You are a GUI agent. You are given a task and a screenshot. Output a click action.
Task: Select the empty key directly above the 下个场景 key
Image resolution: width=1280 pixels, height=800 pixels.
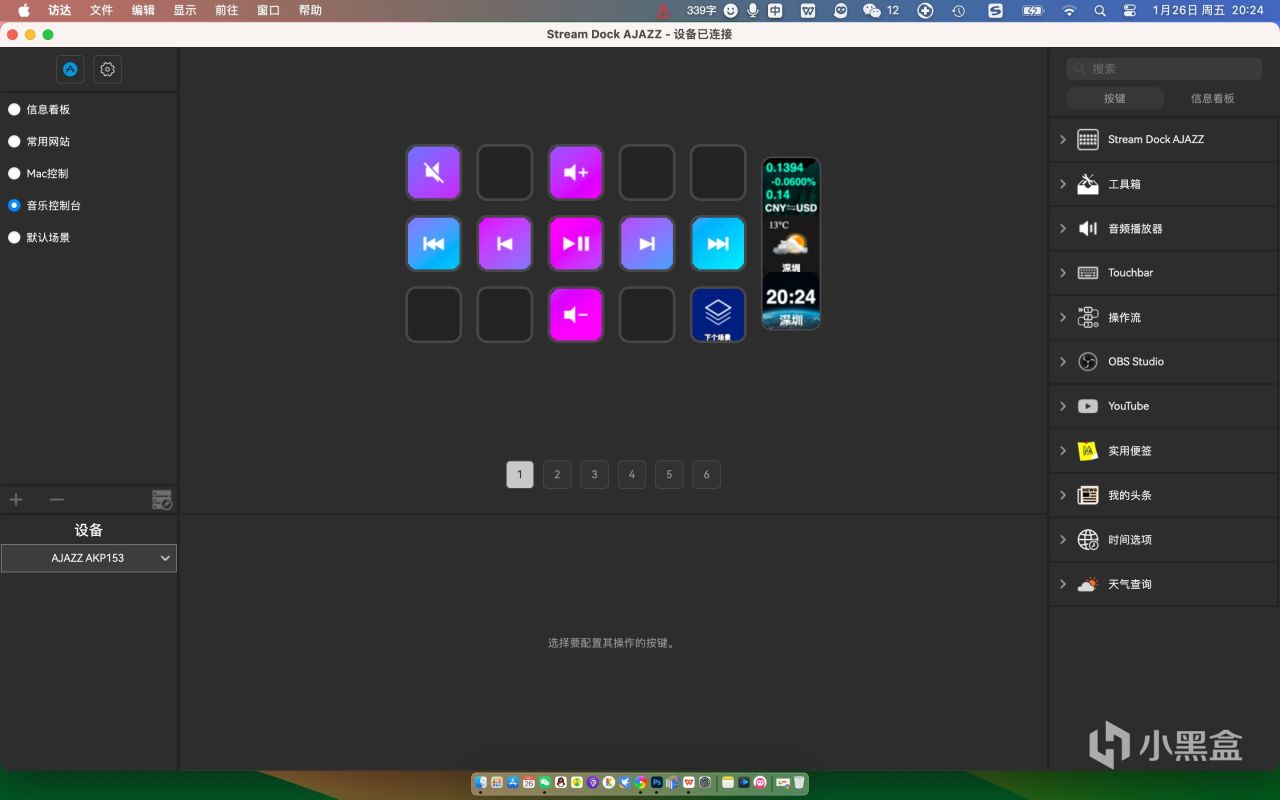tap(718, 172)
